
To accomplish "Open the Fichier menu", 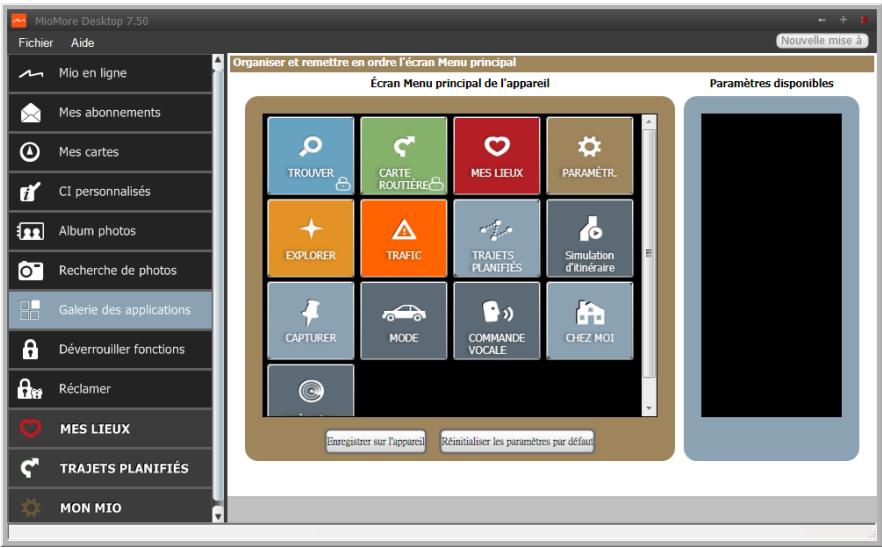I will tap(36, 43).
